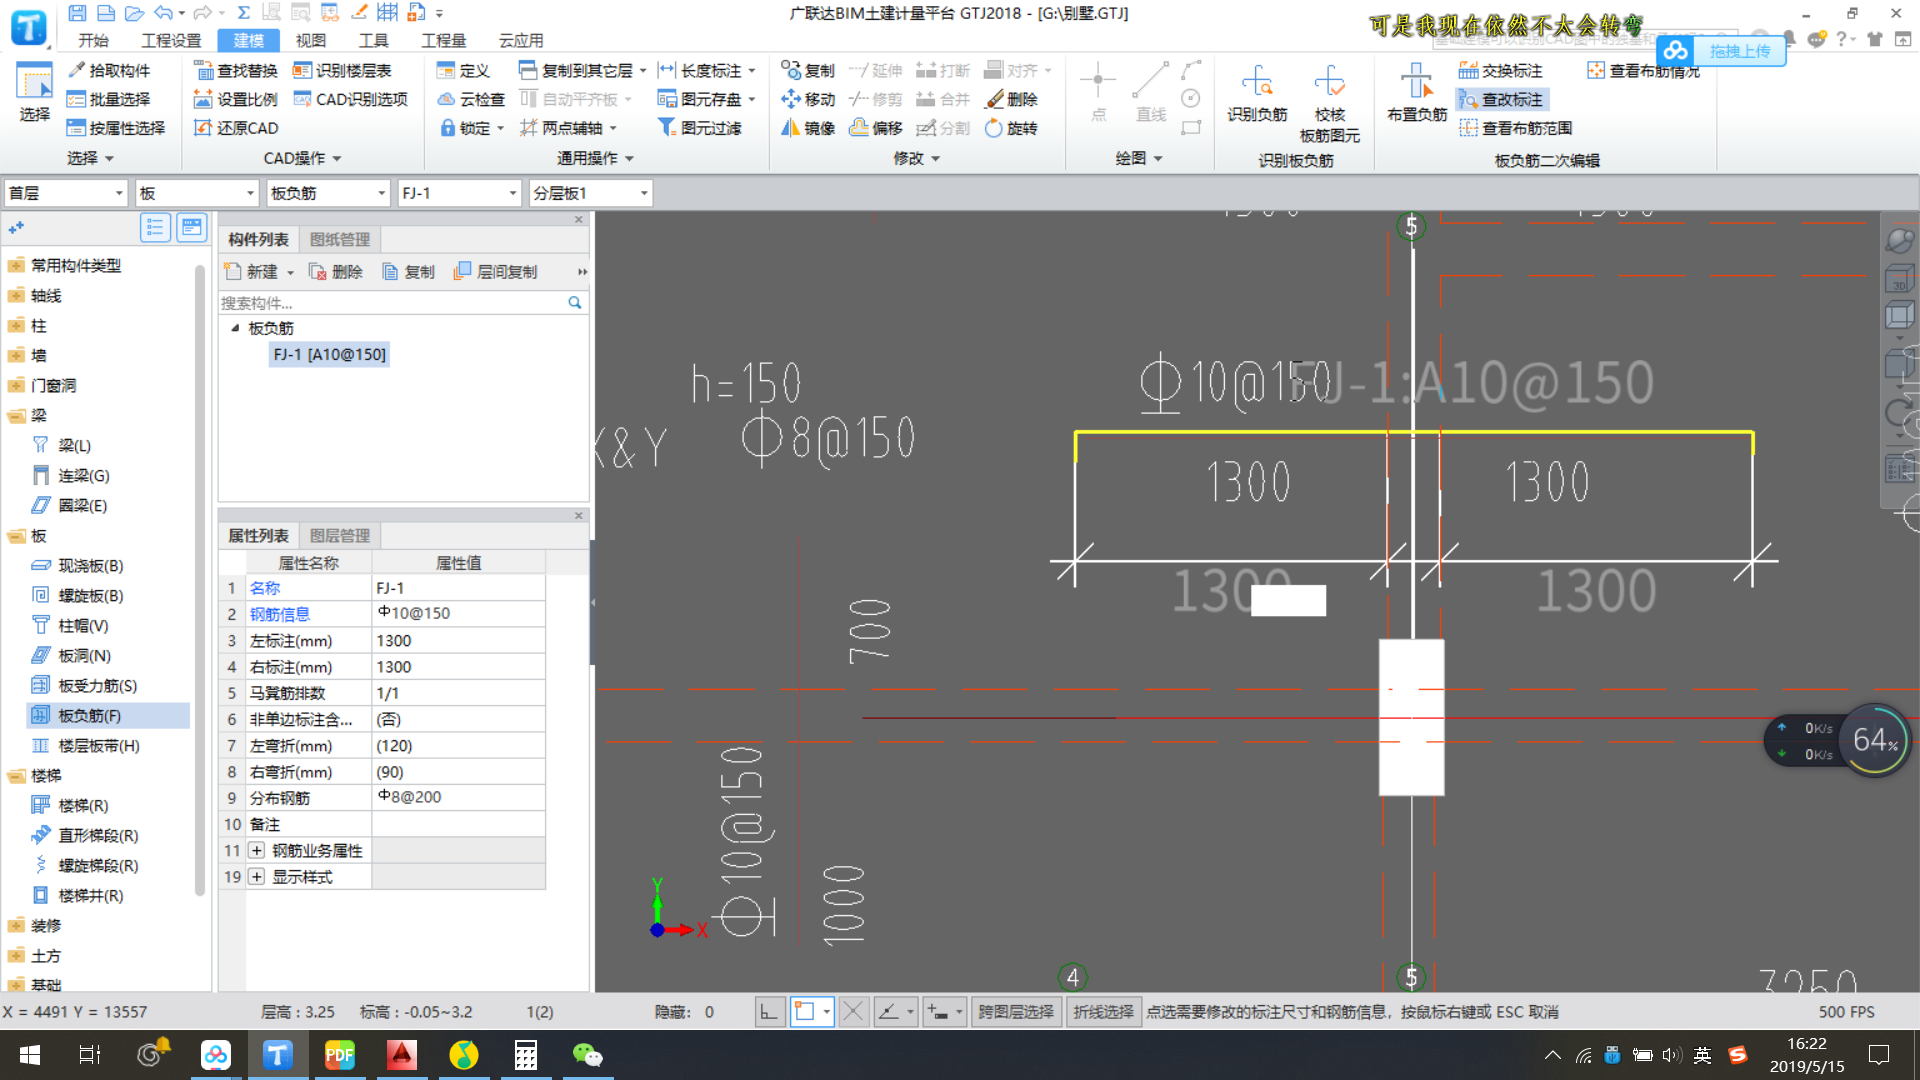Switch navigation tree to list view icon
The image size is (1920, 1080).
155,227
